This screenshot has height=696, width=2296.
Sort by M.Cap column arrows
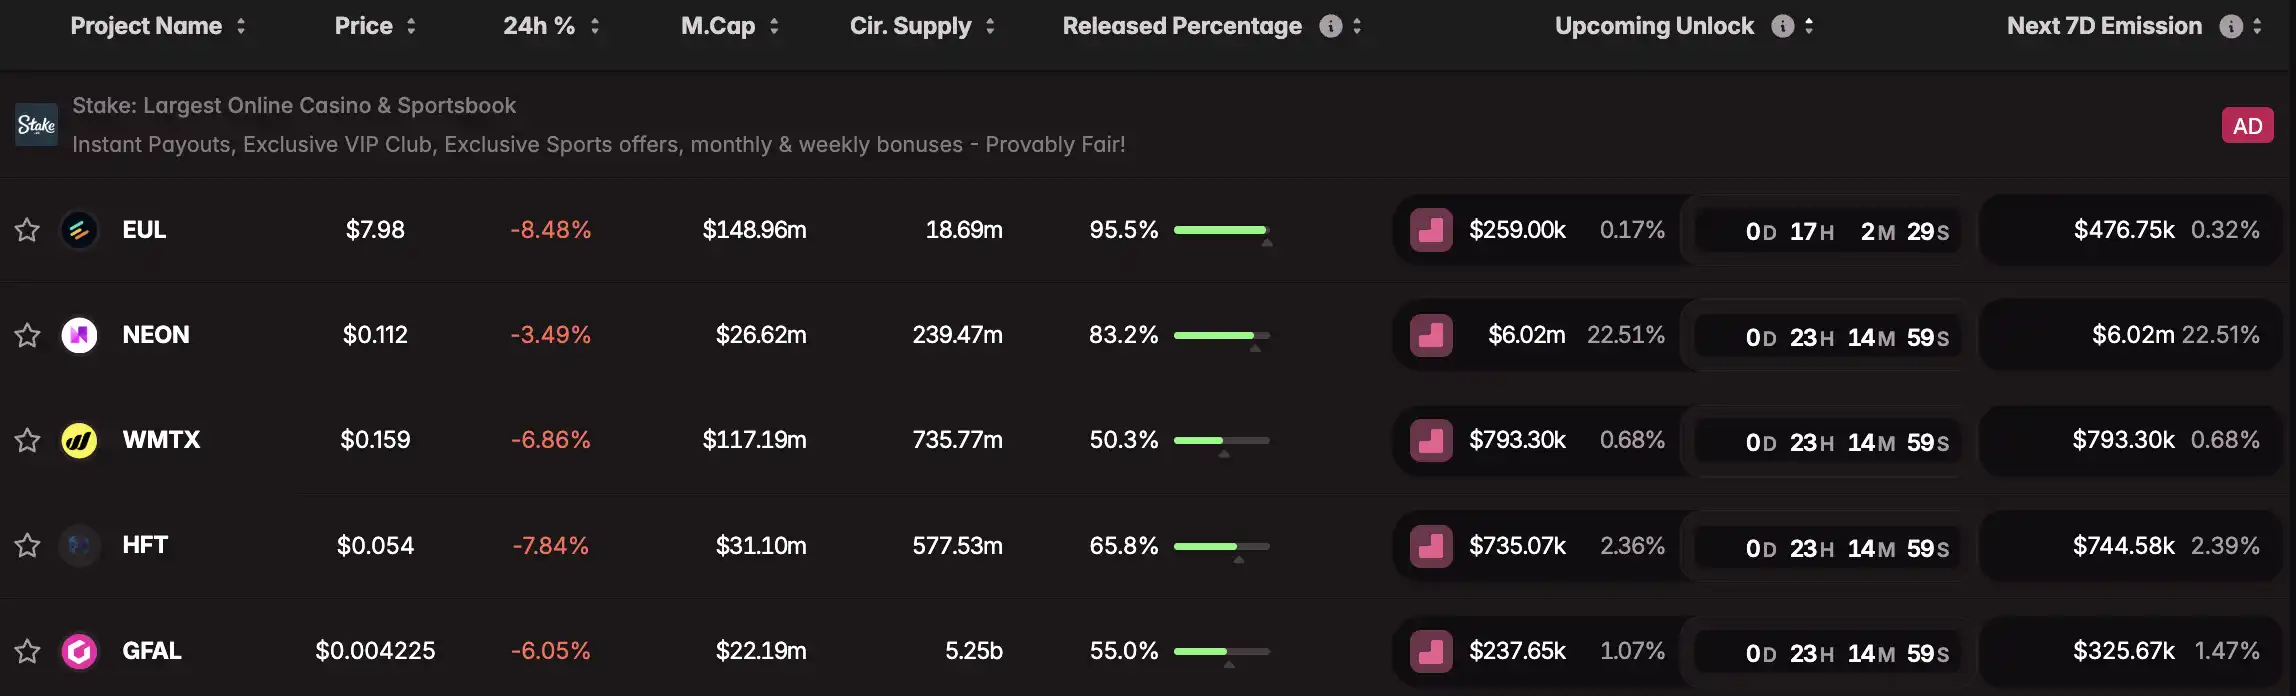pos(774,26)
